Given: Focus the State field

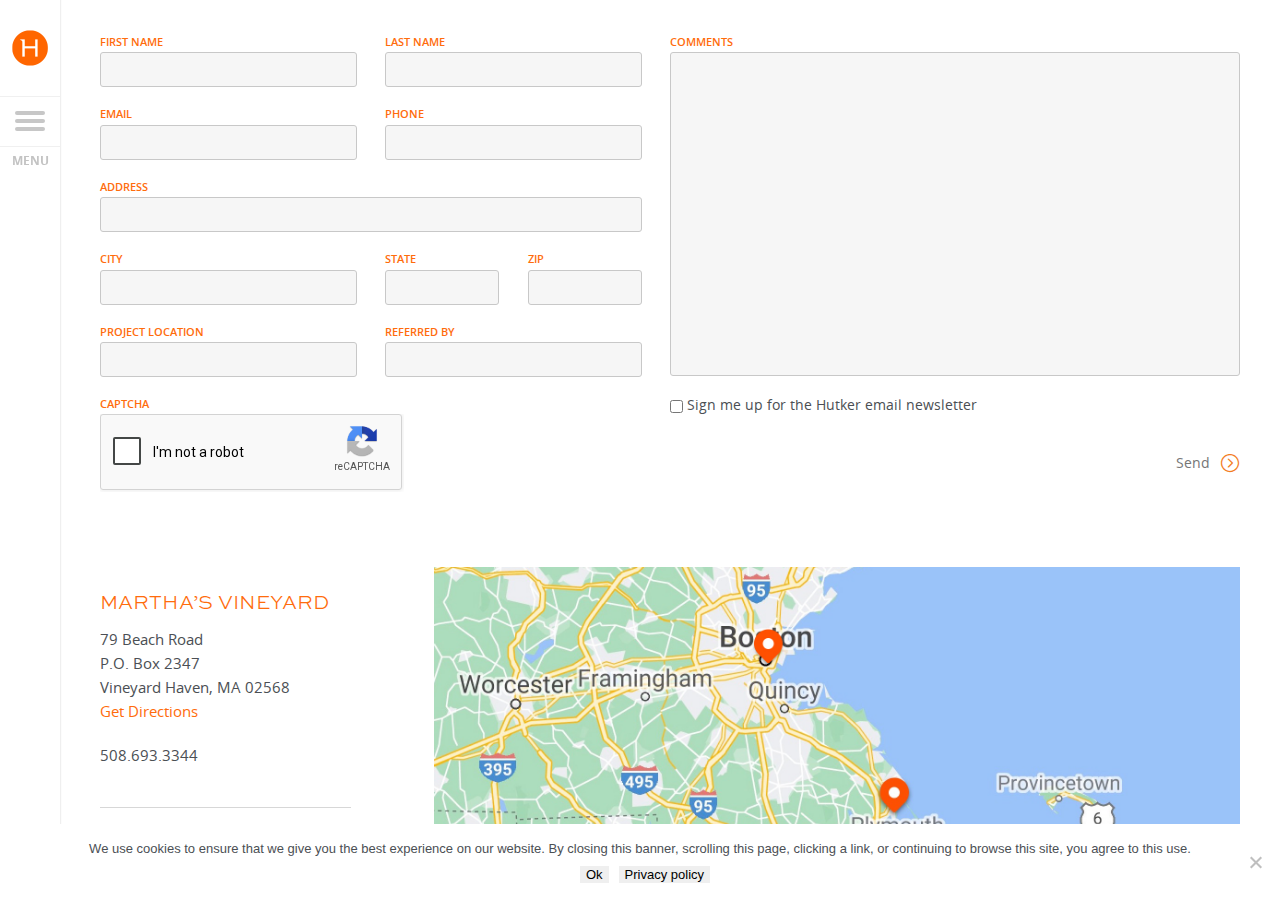Looking at the screenshot, I should pyautogui.click(x=442, y=287).
